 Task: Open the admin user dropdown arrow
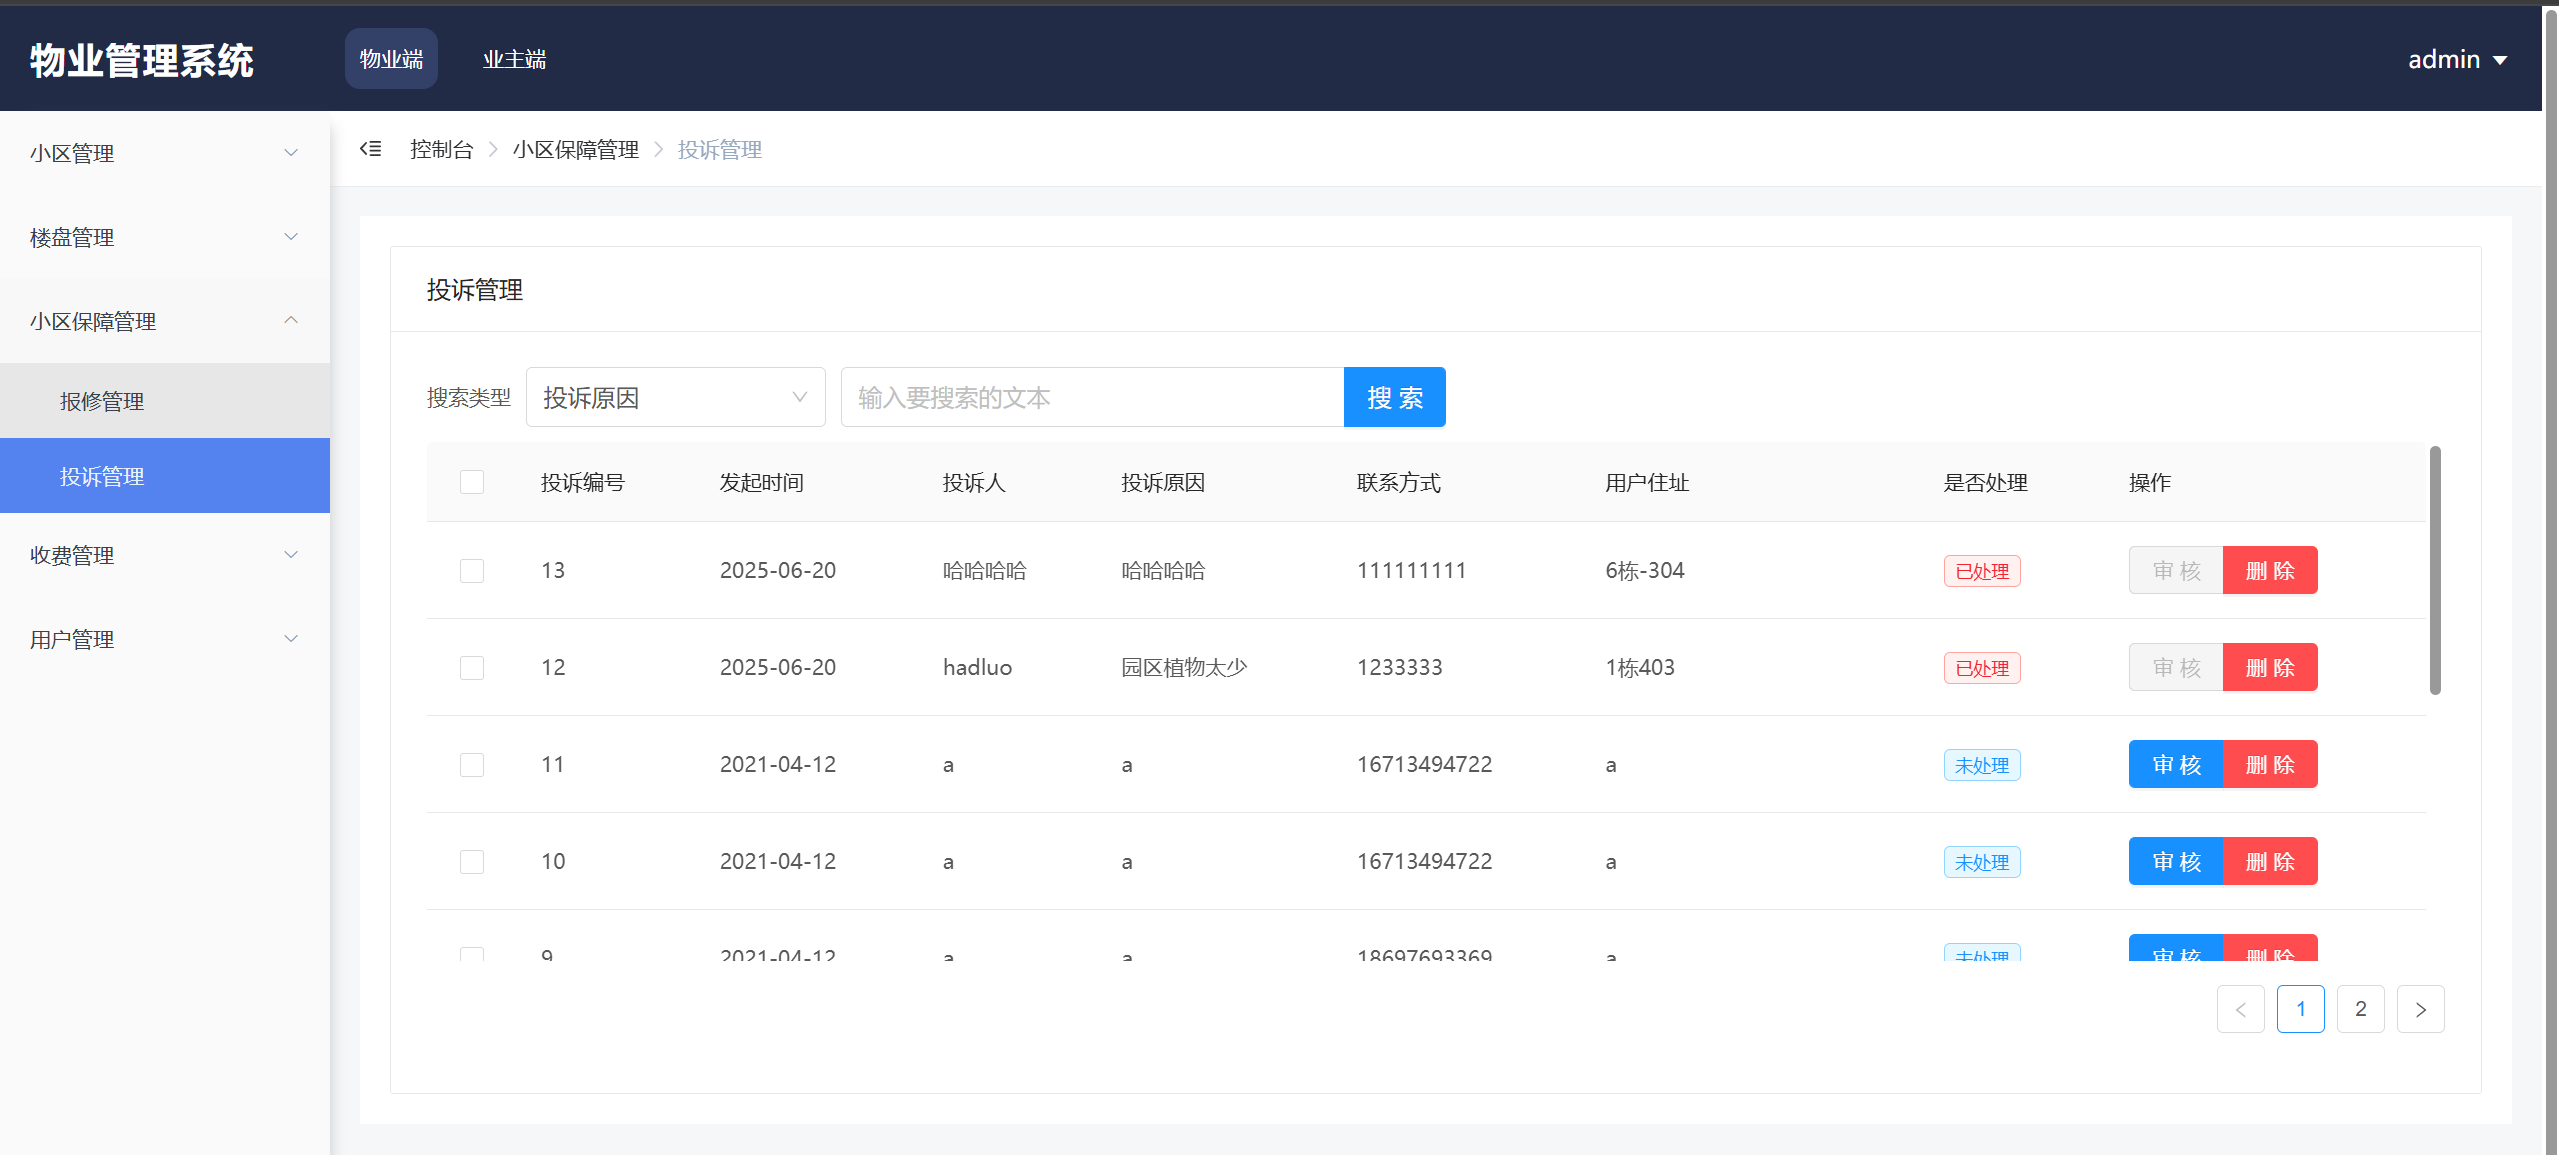point(2500,60)
